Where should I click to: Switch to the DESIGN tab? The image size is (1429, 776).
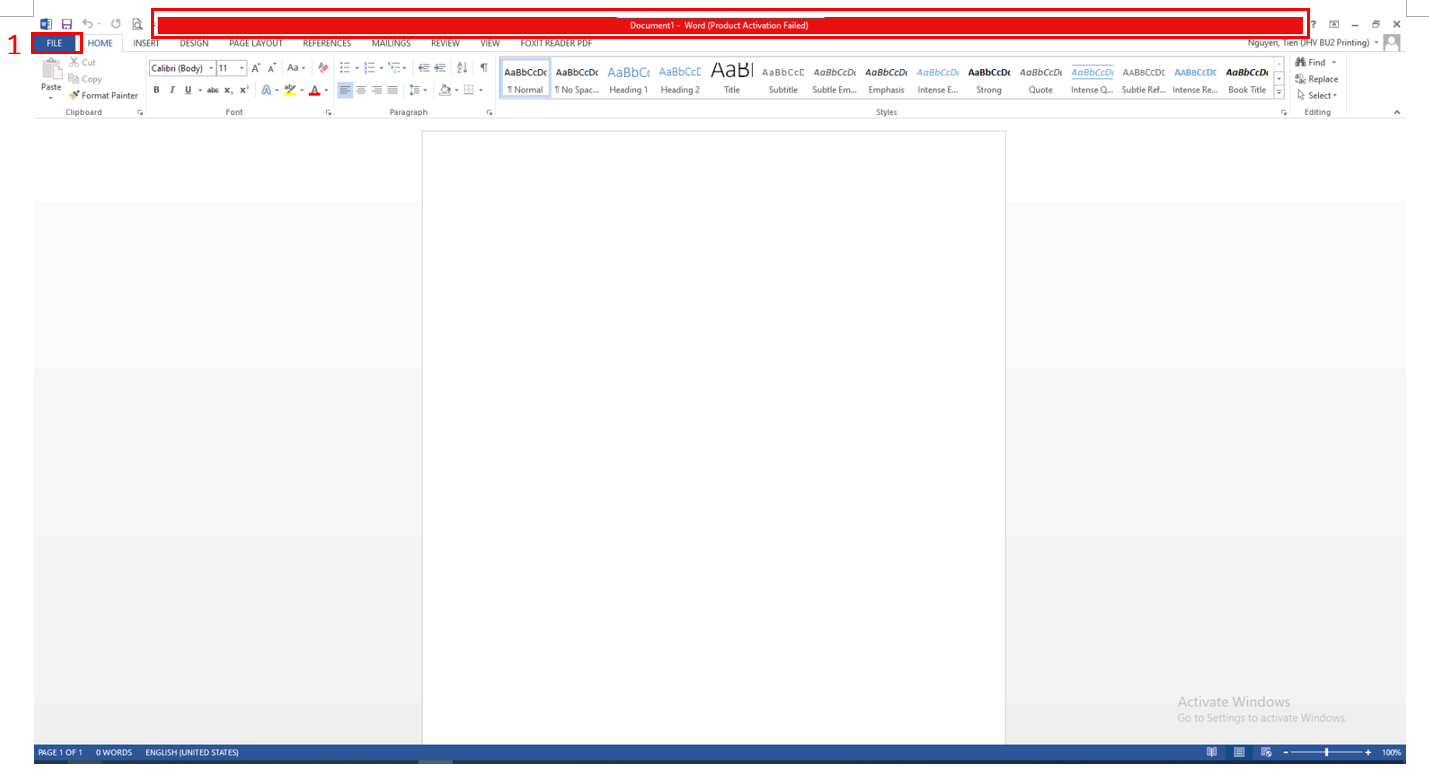tap(194, 43)
